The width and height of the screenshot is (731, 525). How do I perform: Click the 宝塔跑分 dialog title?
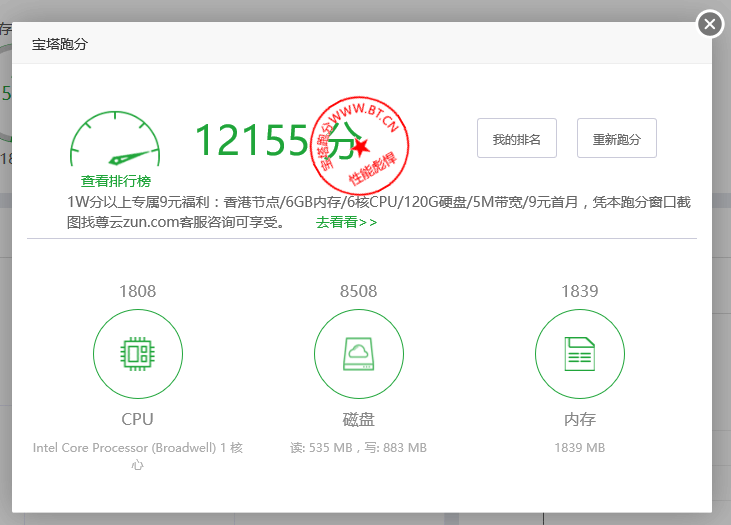[60, 44]
